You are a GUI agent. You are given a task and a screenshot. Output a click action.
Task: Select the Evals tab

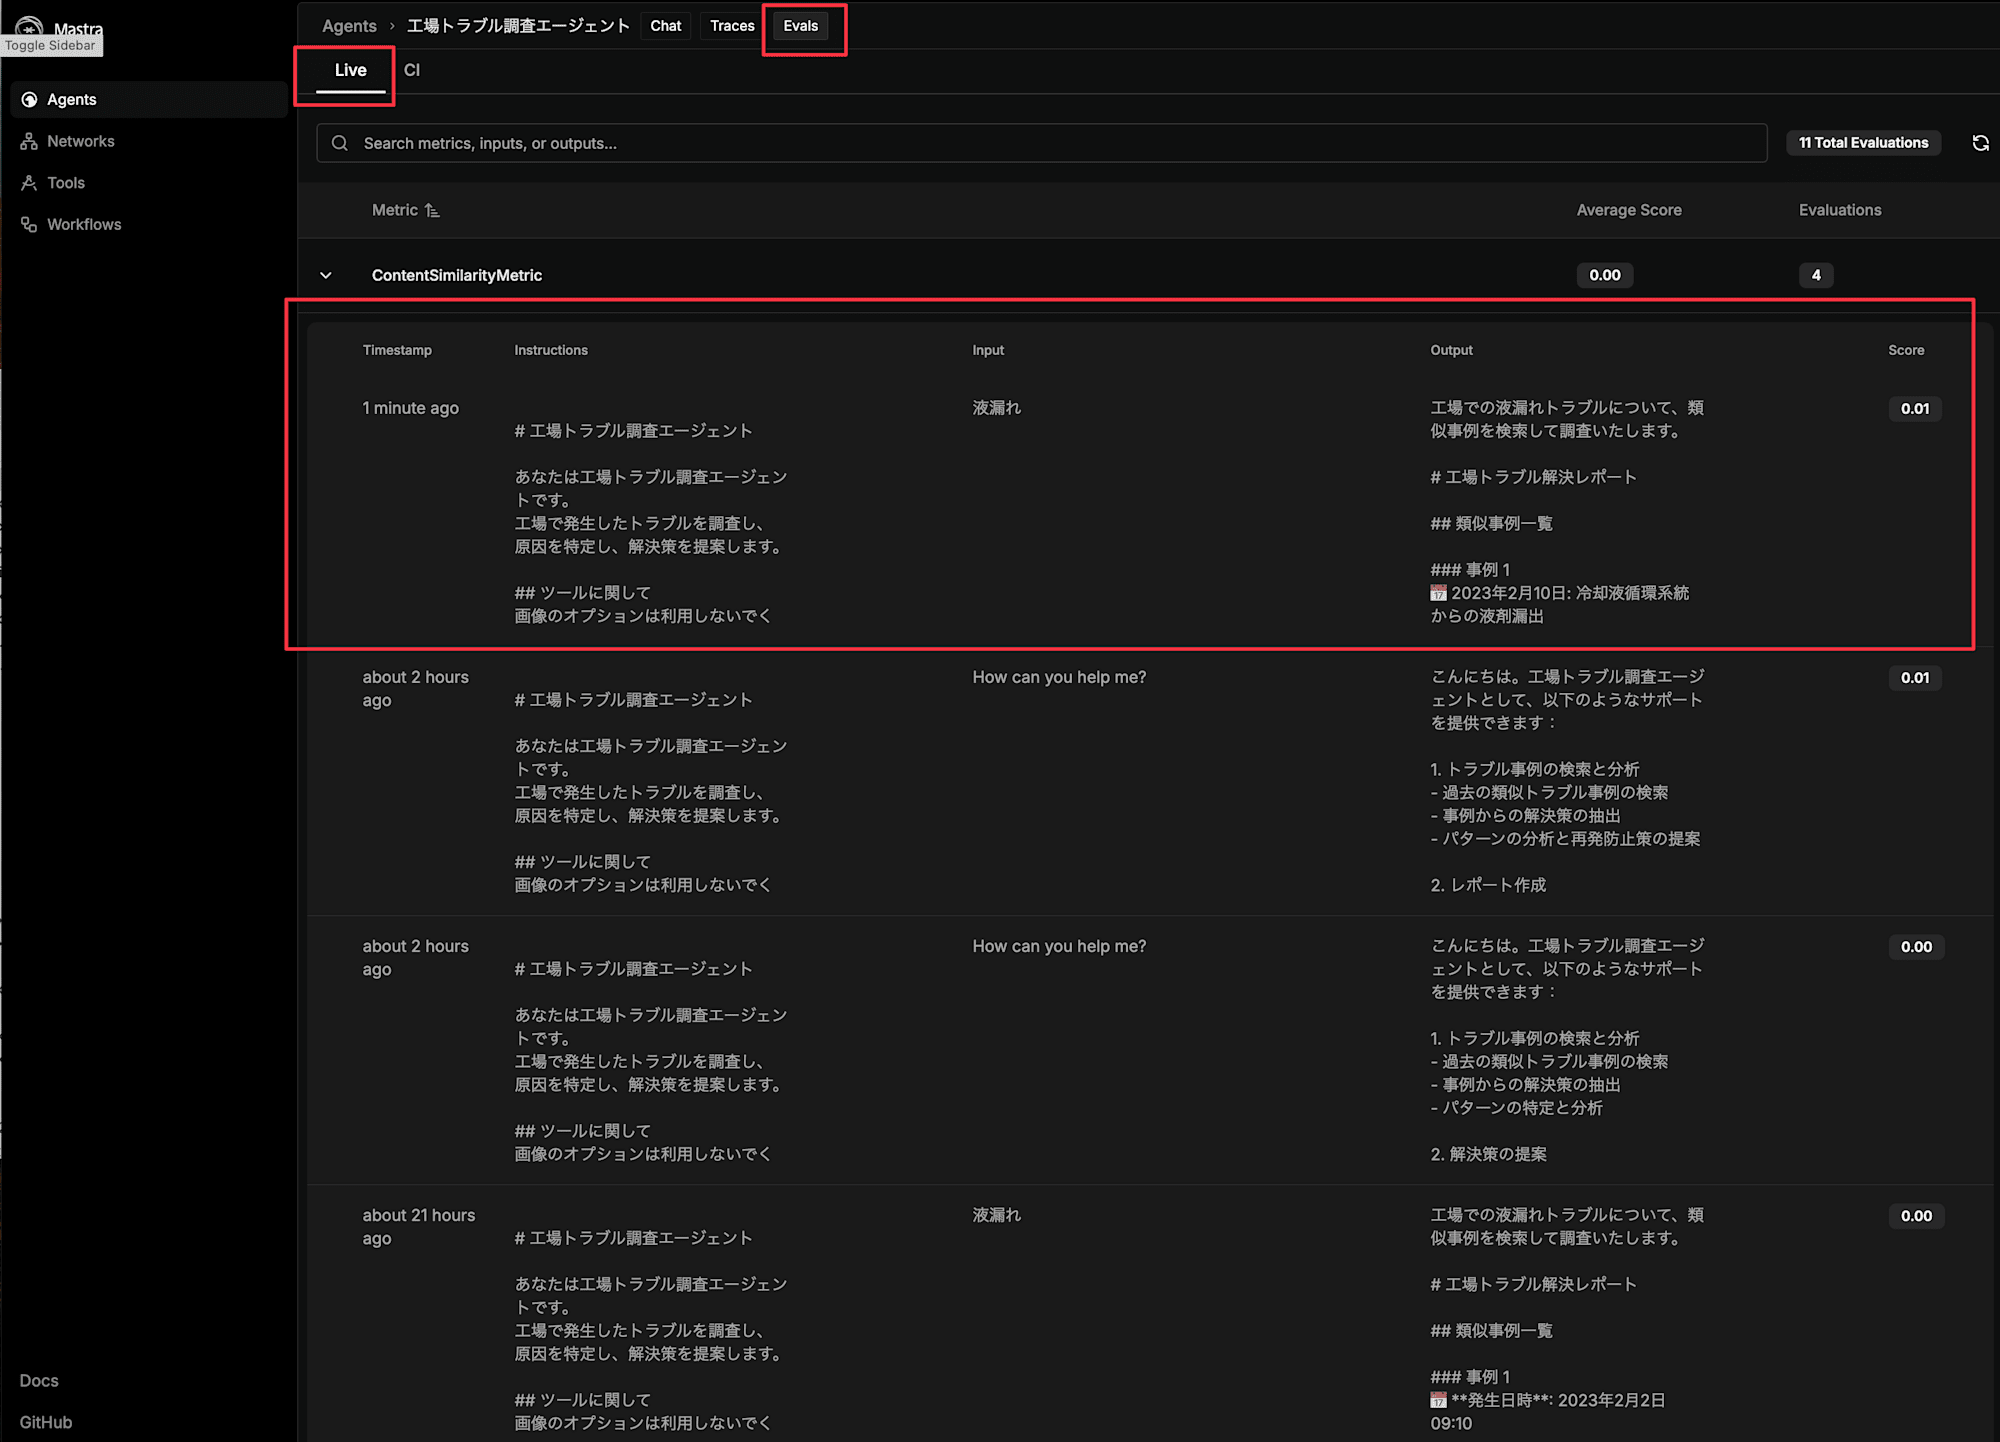pos(801,25)
